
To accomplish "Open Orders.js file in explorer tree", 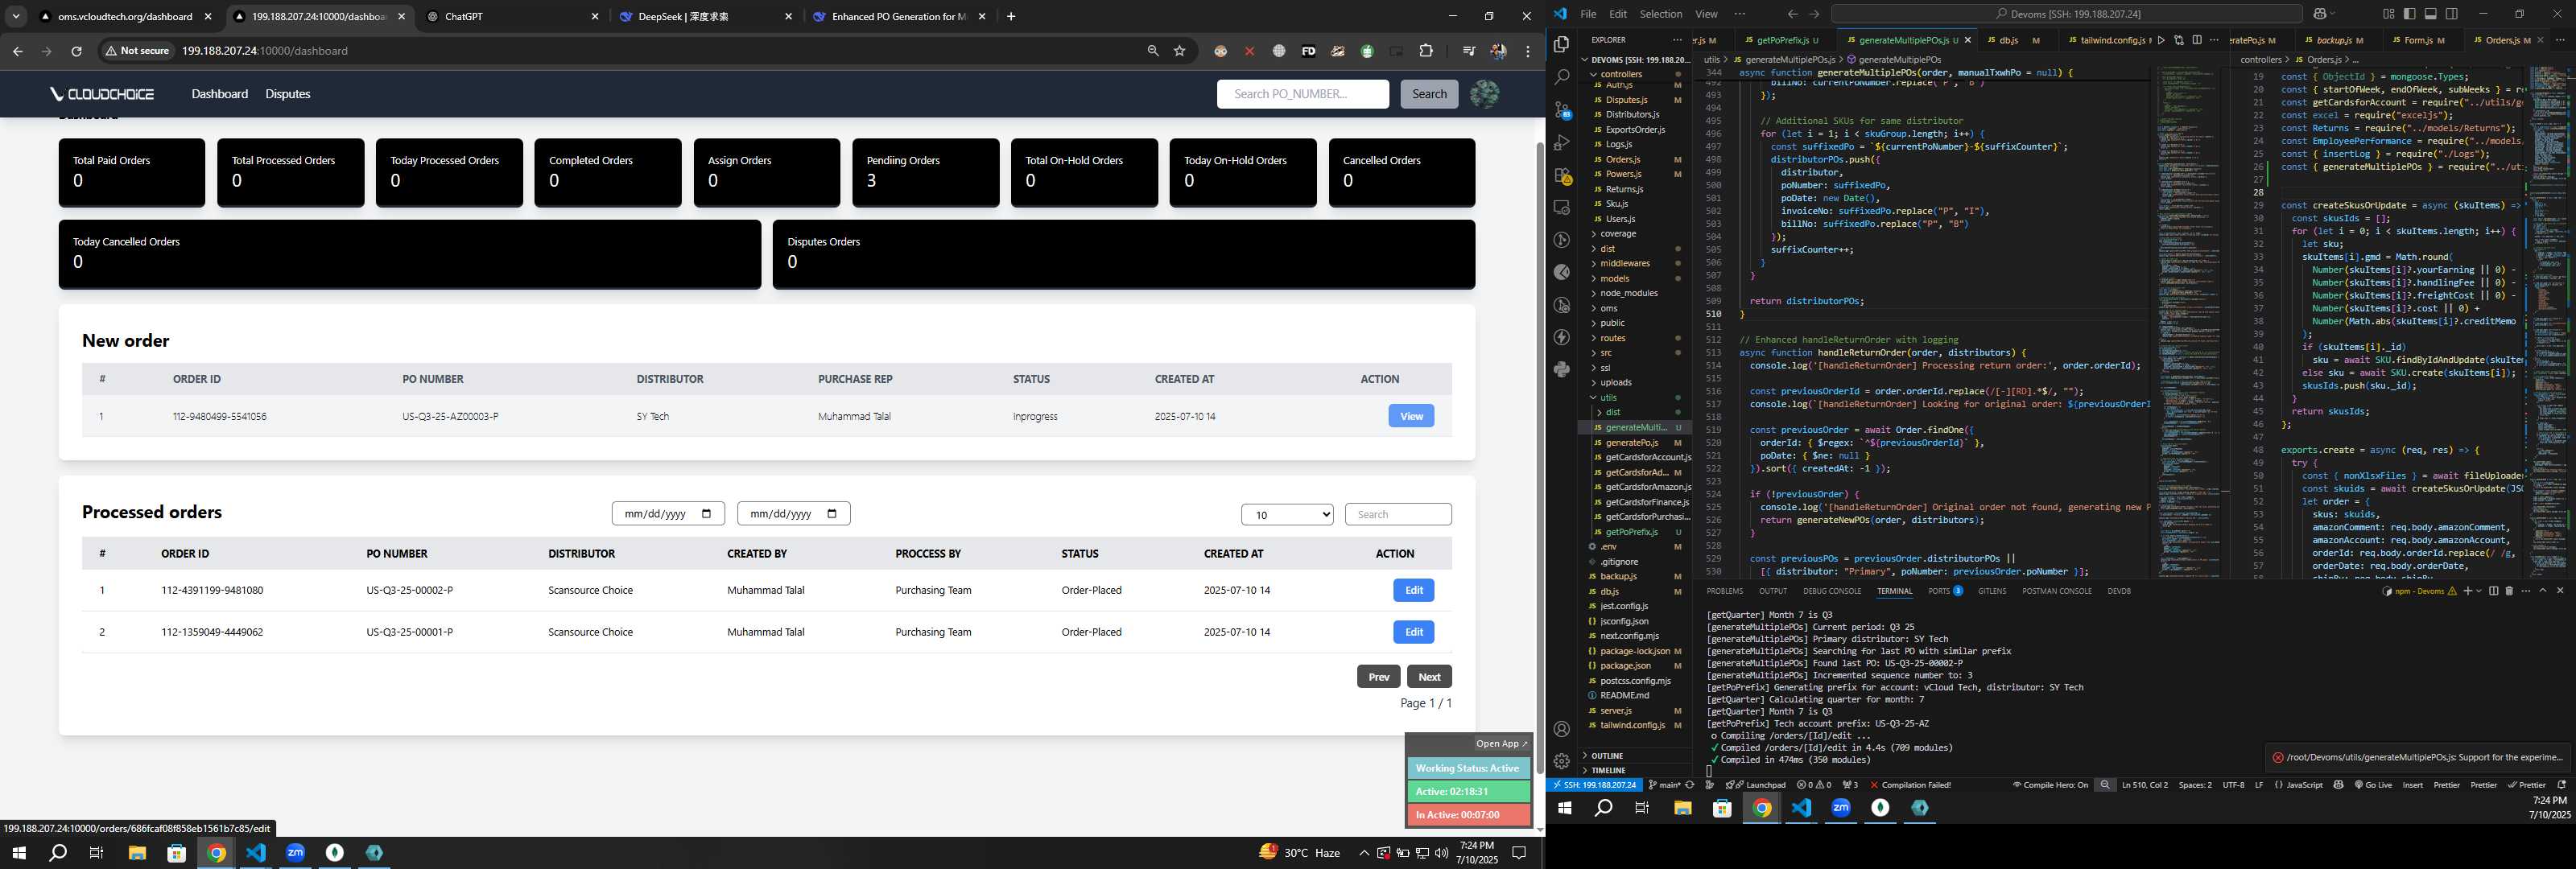I will [1623, 159].
